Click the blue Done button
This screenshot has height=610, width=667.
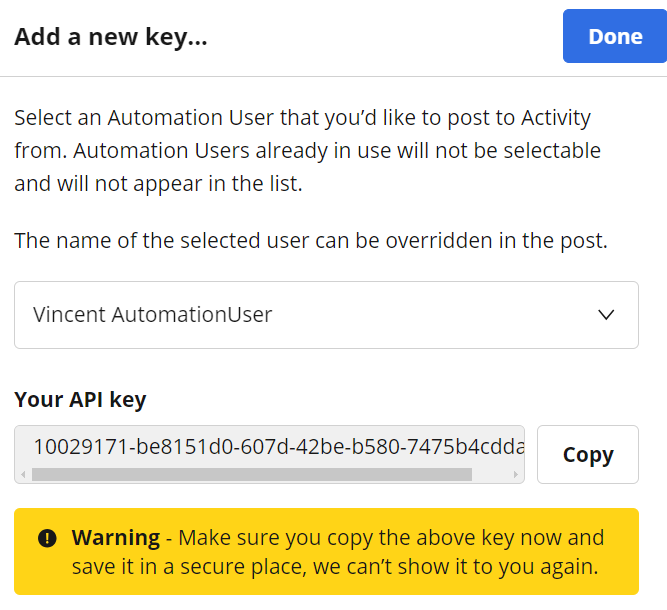(x=615, y=36)
